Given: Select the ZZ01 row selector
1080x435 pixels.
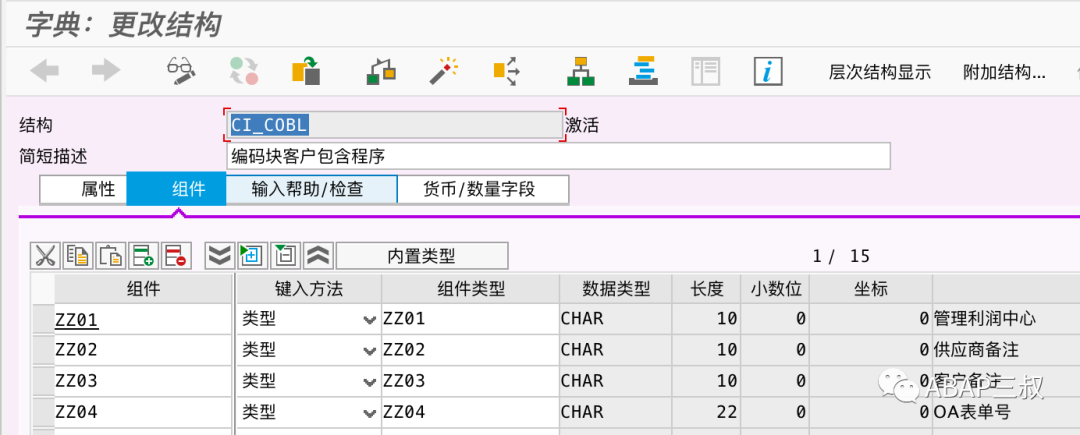Looking at the screenshot, I should pyautogui.click(x=43, y=319).
